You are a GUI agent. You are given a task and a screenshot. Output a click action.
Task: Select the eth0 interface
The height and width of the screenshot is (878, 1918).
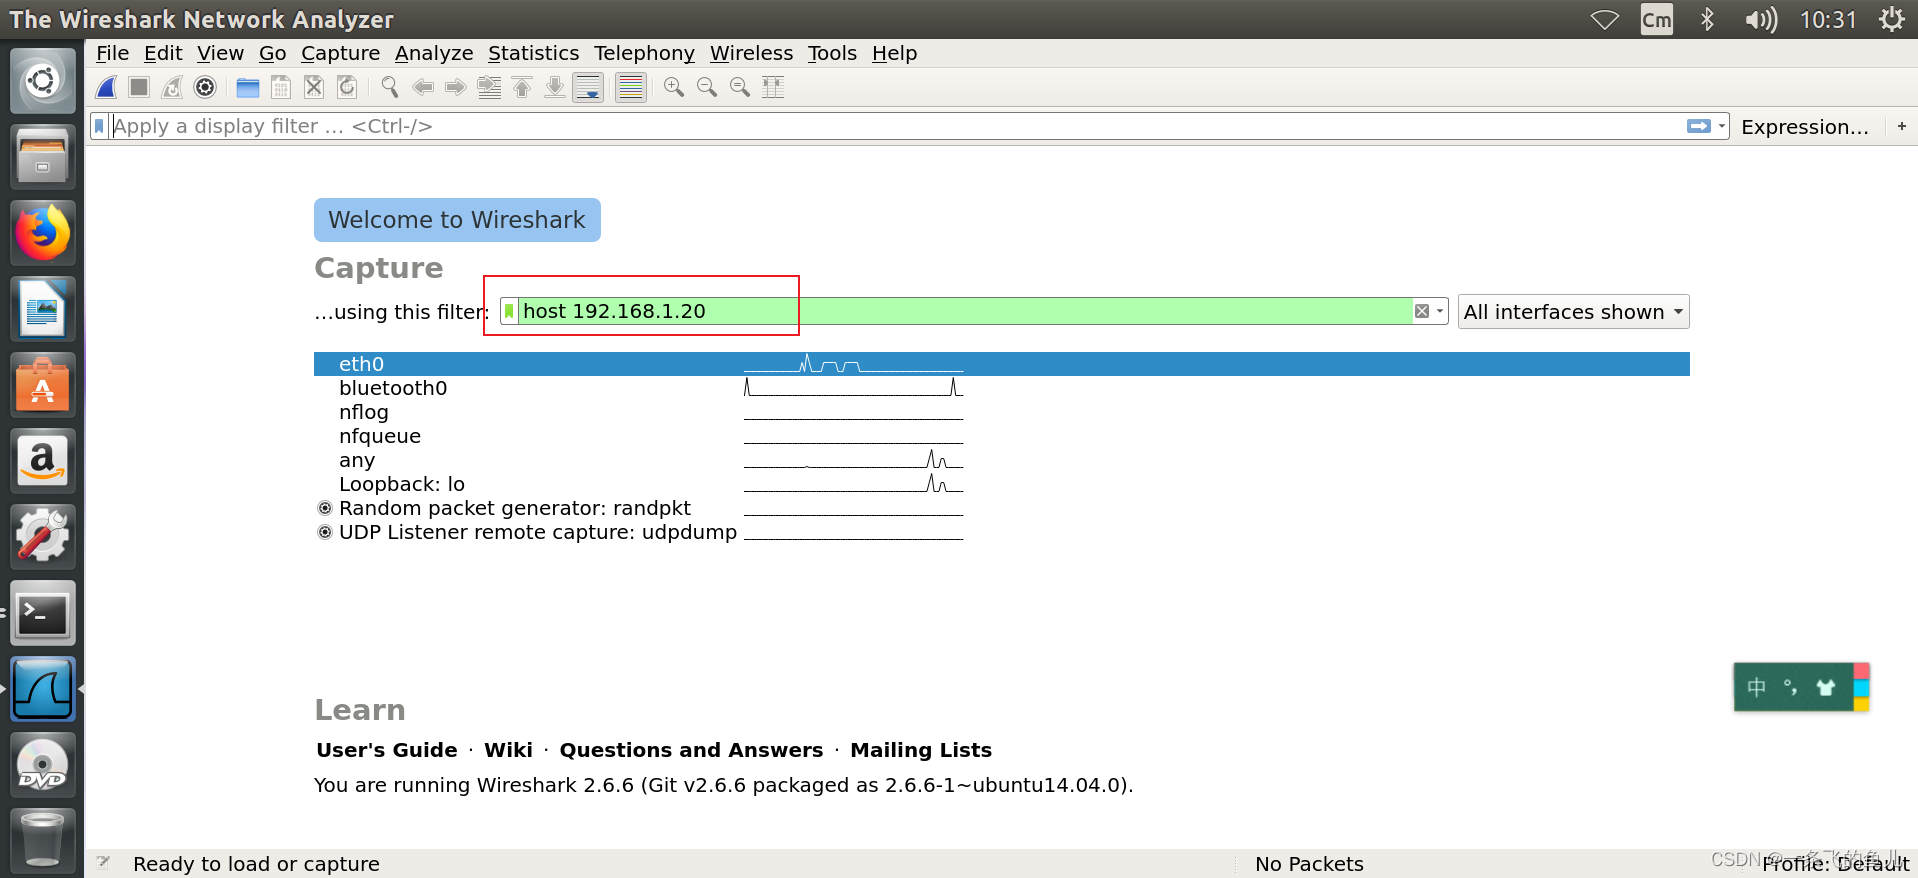[x=1002, y=364]
